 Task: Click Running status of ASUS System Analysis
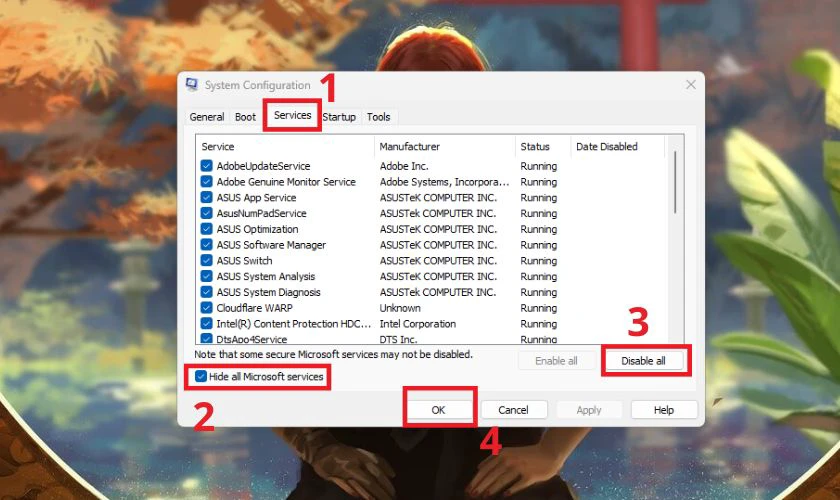538,277
